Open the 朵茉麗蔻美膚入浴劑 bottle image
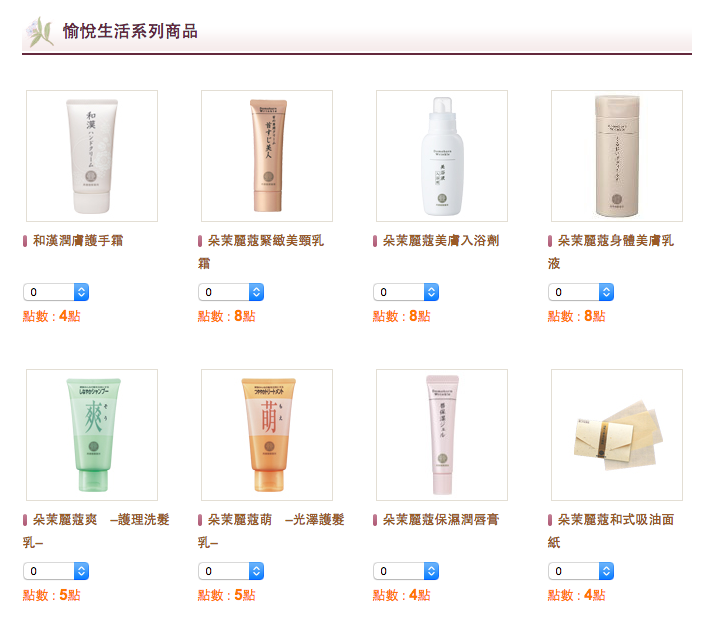Viewport: 707px width, 633px height. 442,156
